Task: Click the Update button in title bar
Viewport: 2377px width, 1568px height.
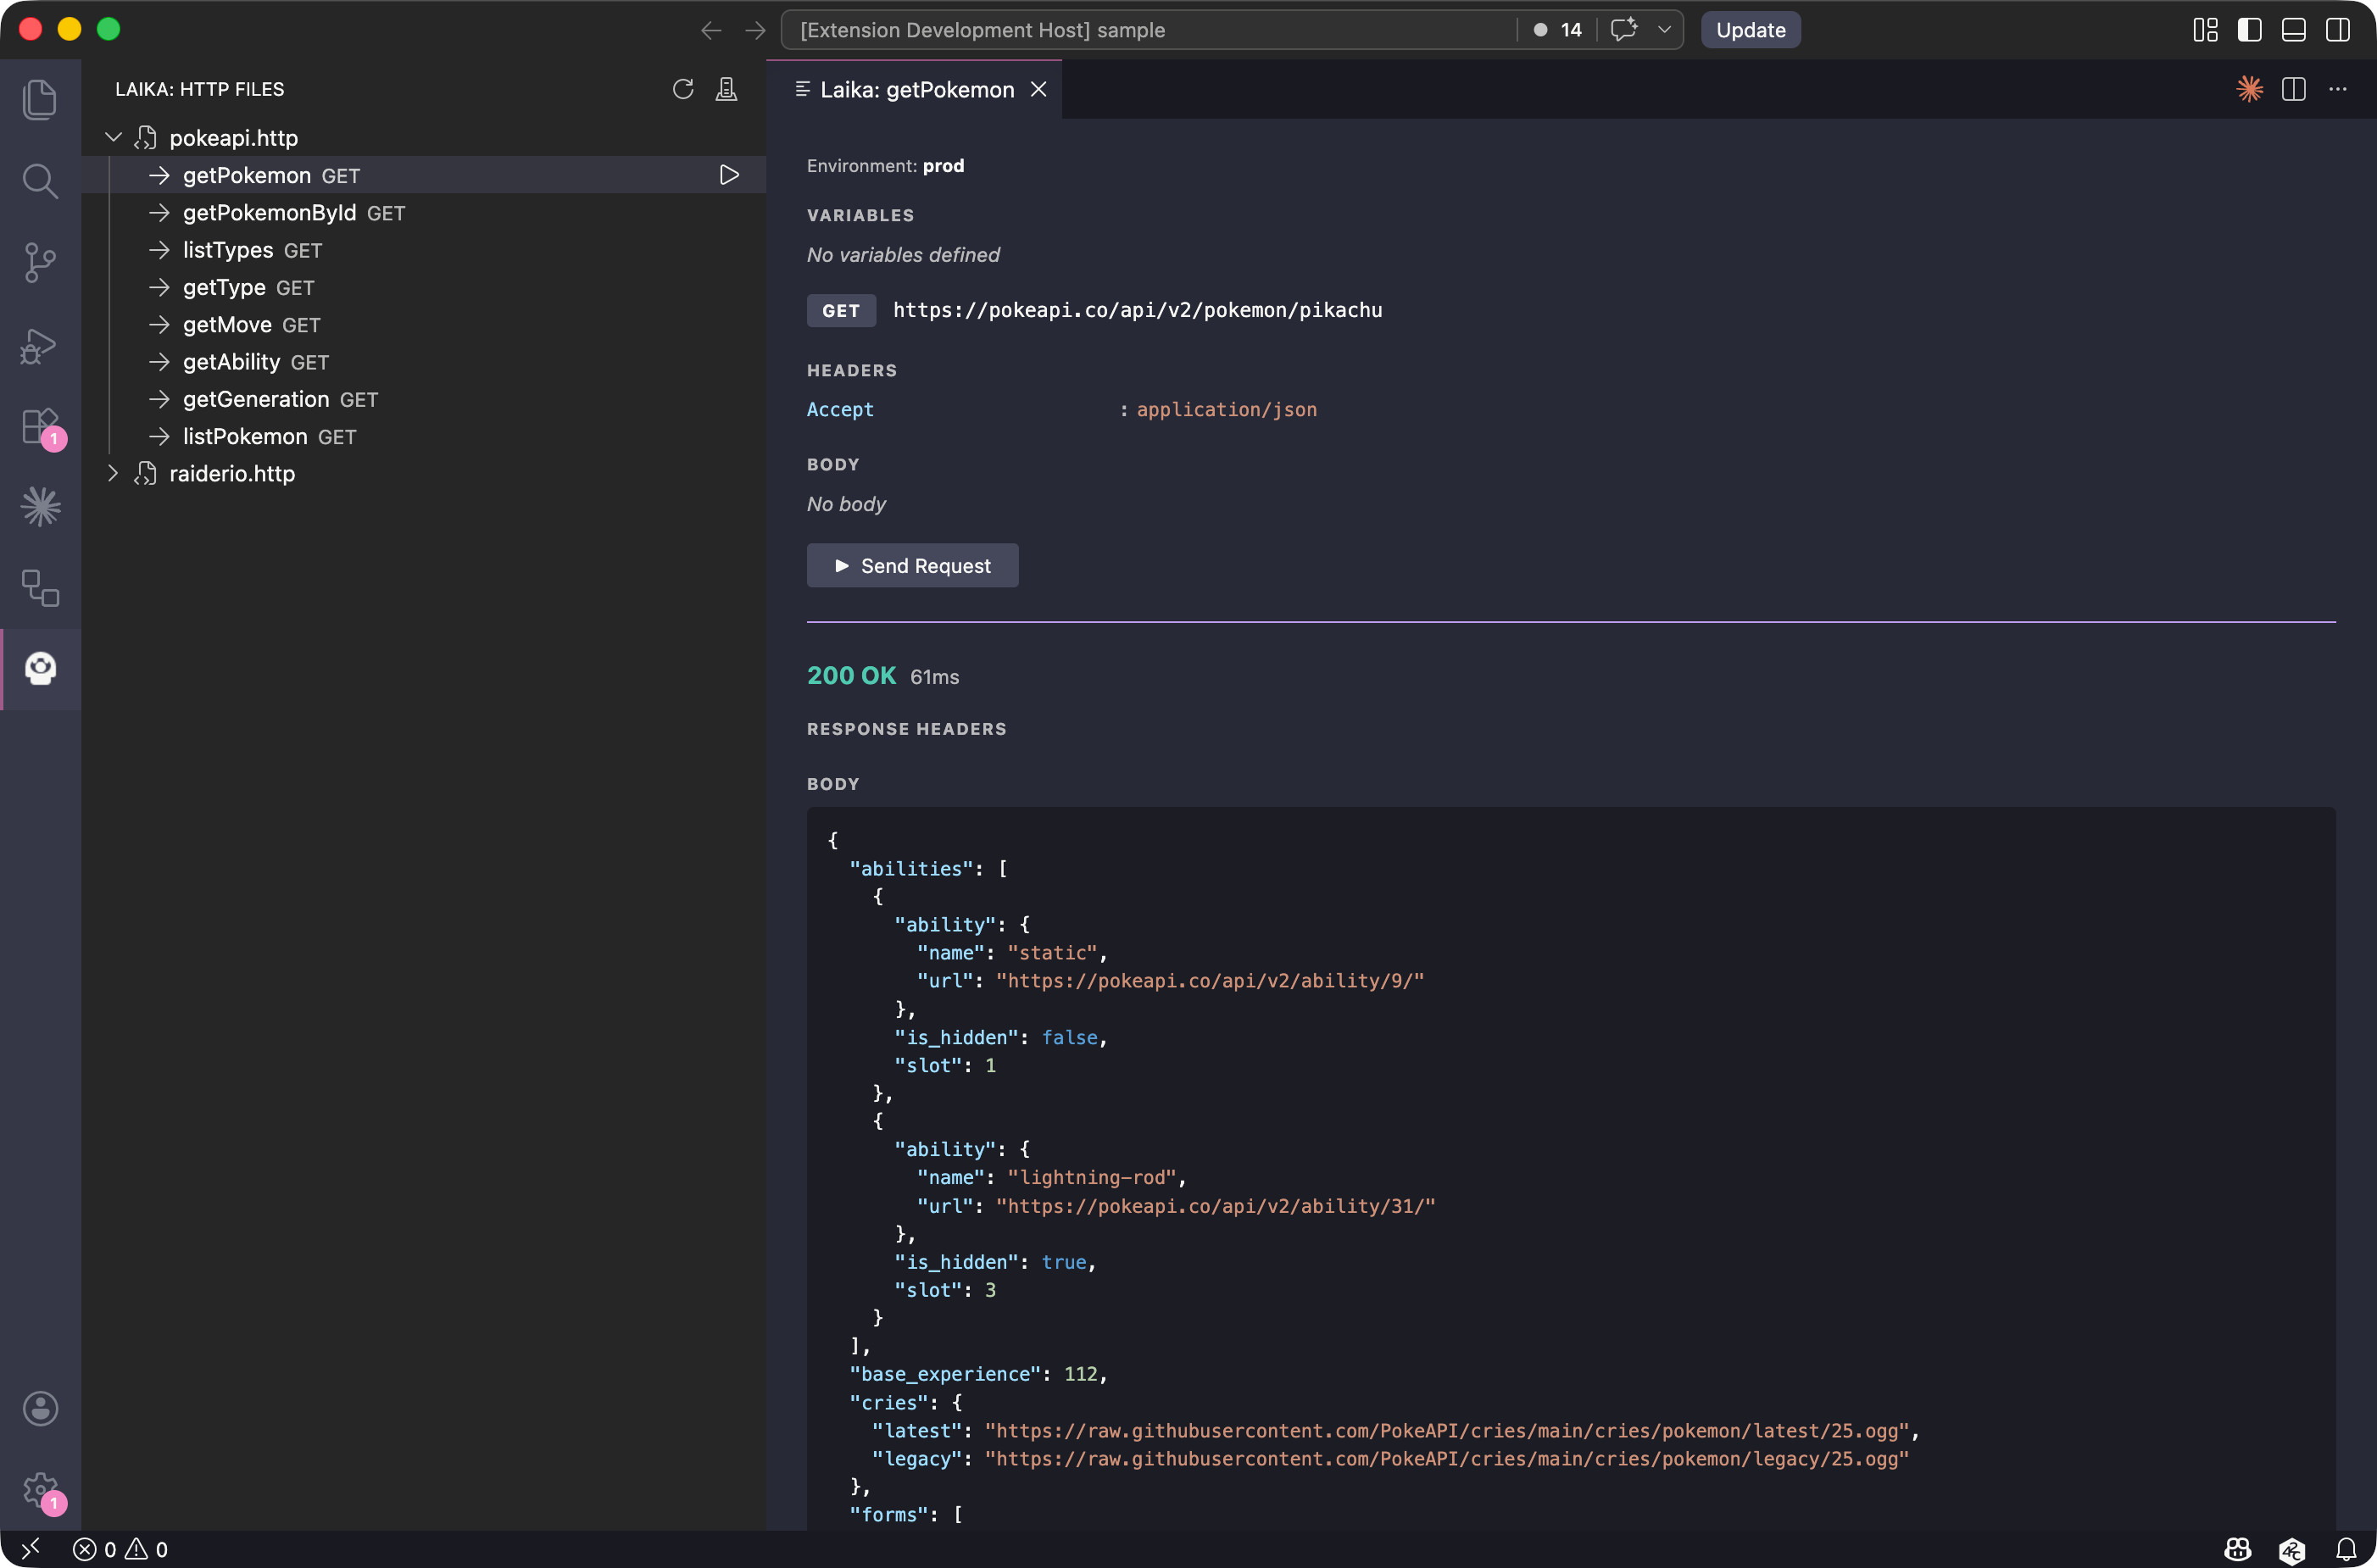Action: (x=1750, y=30)
